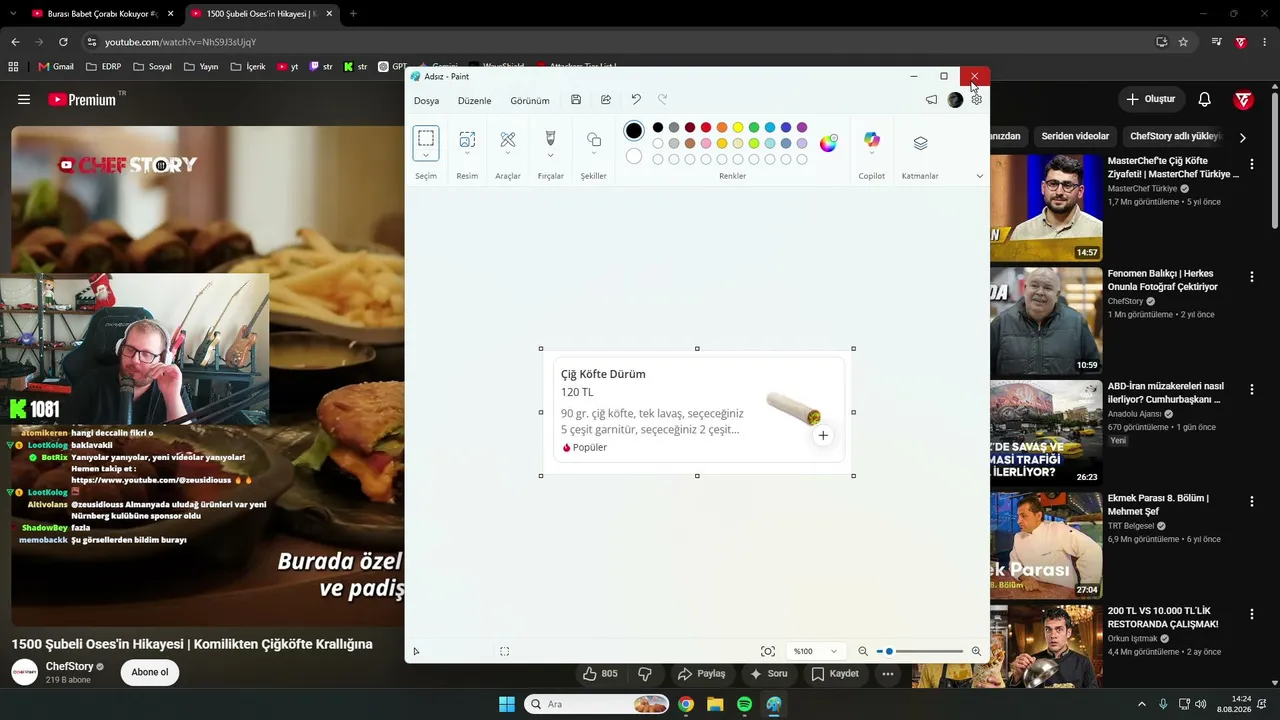
Task: Click the Windows taskbar Ara search box
Action: 596,704
